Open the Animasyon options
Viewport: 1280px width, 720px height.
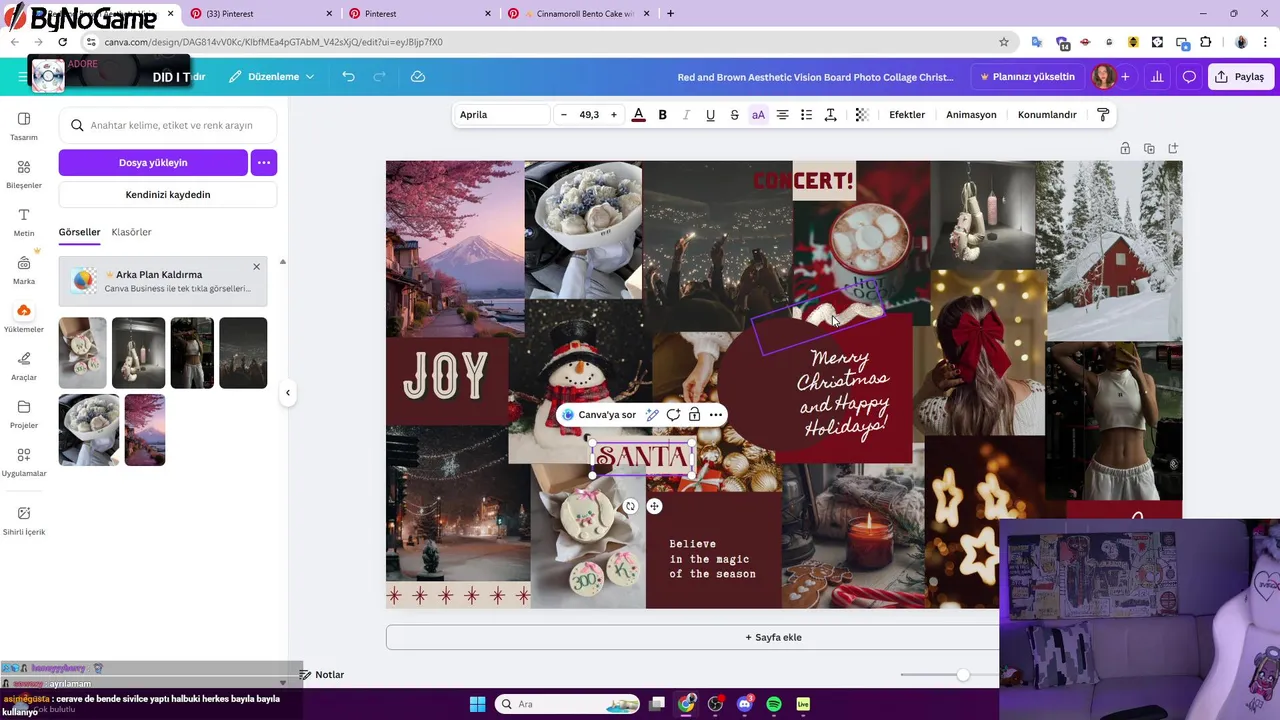pyautogui.click(x=971, y=115)
